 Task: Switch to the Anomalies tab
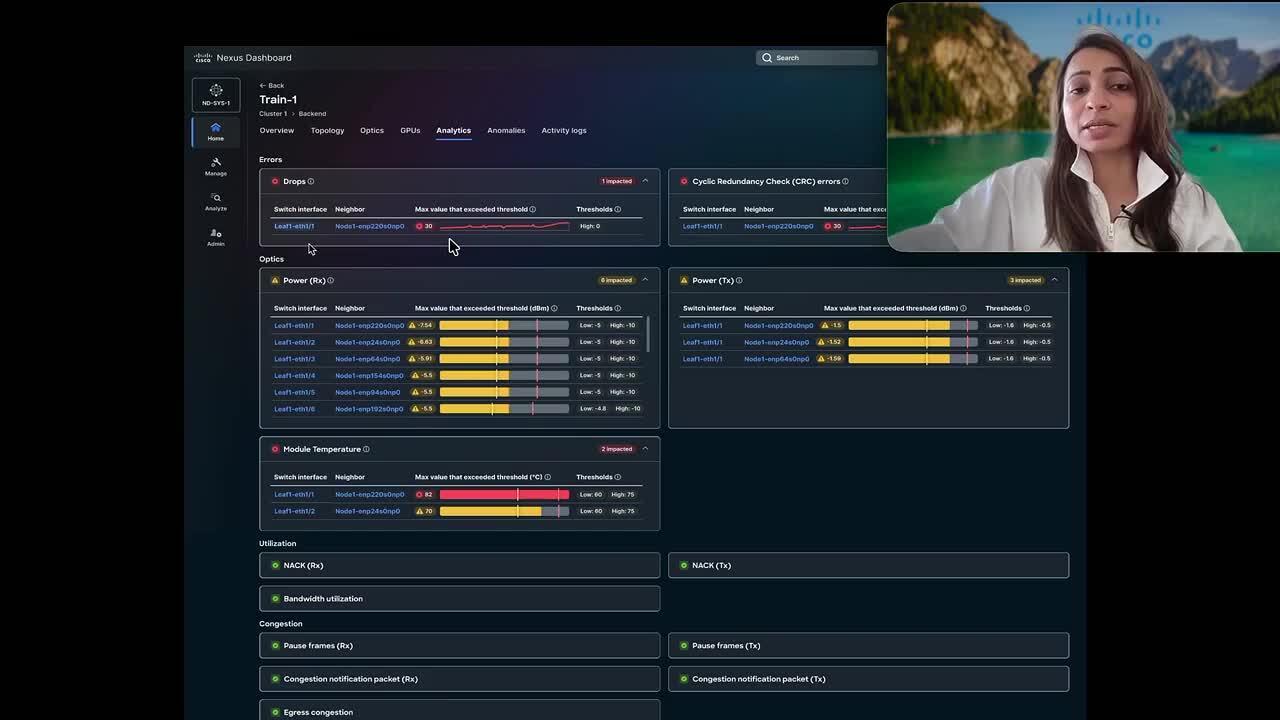(506, 130)
